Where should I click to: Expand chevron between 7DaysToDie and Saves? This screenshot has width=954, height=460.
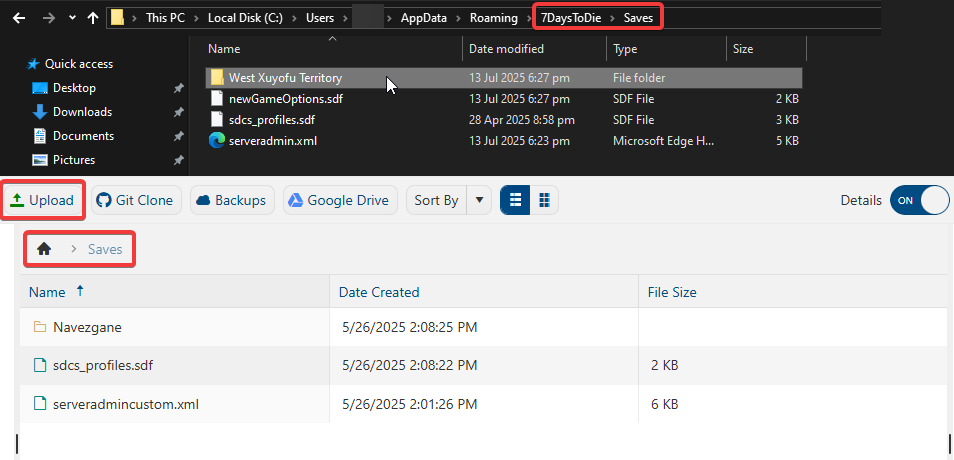[612, 18]
